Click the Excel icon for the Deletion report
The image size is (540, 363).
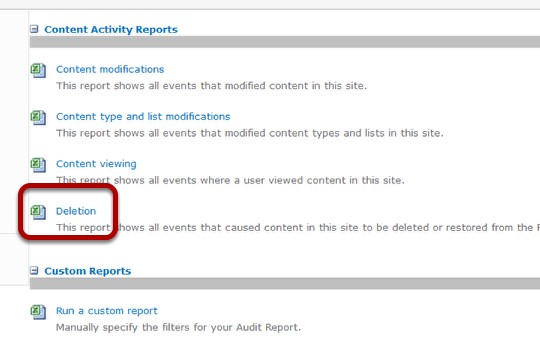pyautogui.click(x=38, y=212)
